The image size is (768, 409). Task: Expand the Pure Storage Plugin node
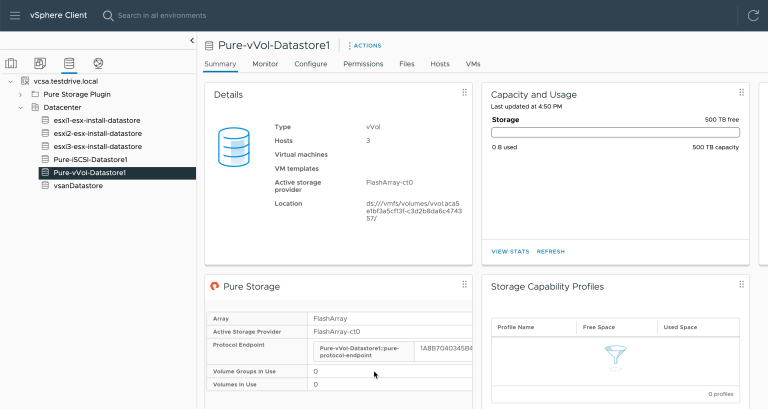21,94
